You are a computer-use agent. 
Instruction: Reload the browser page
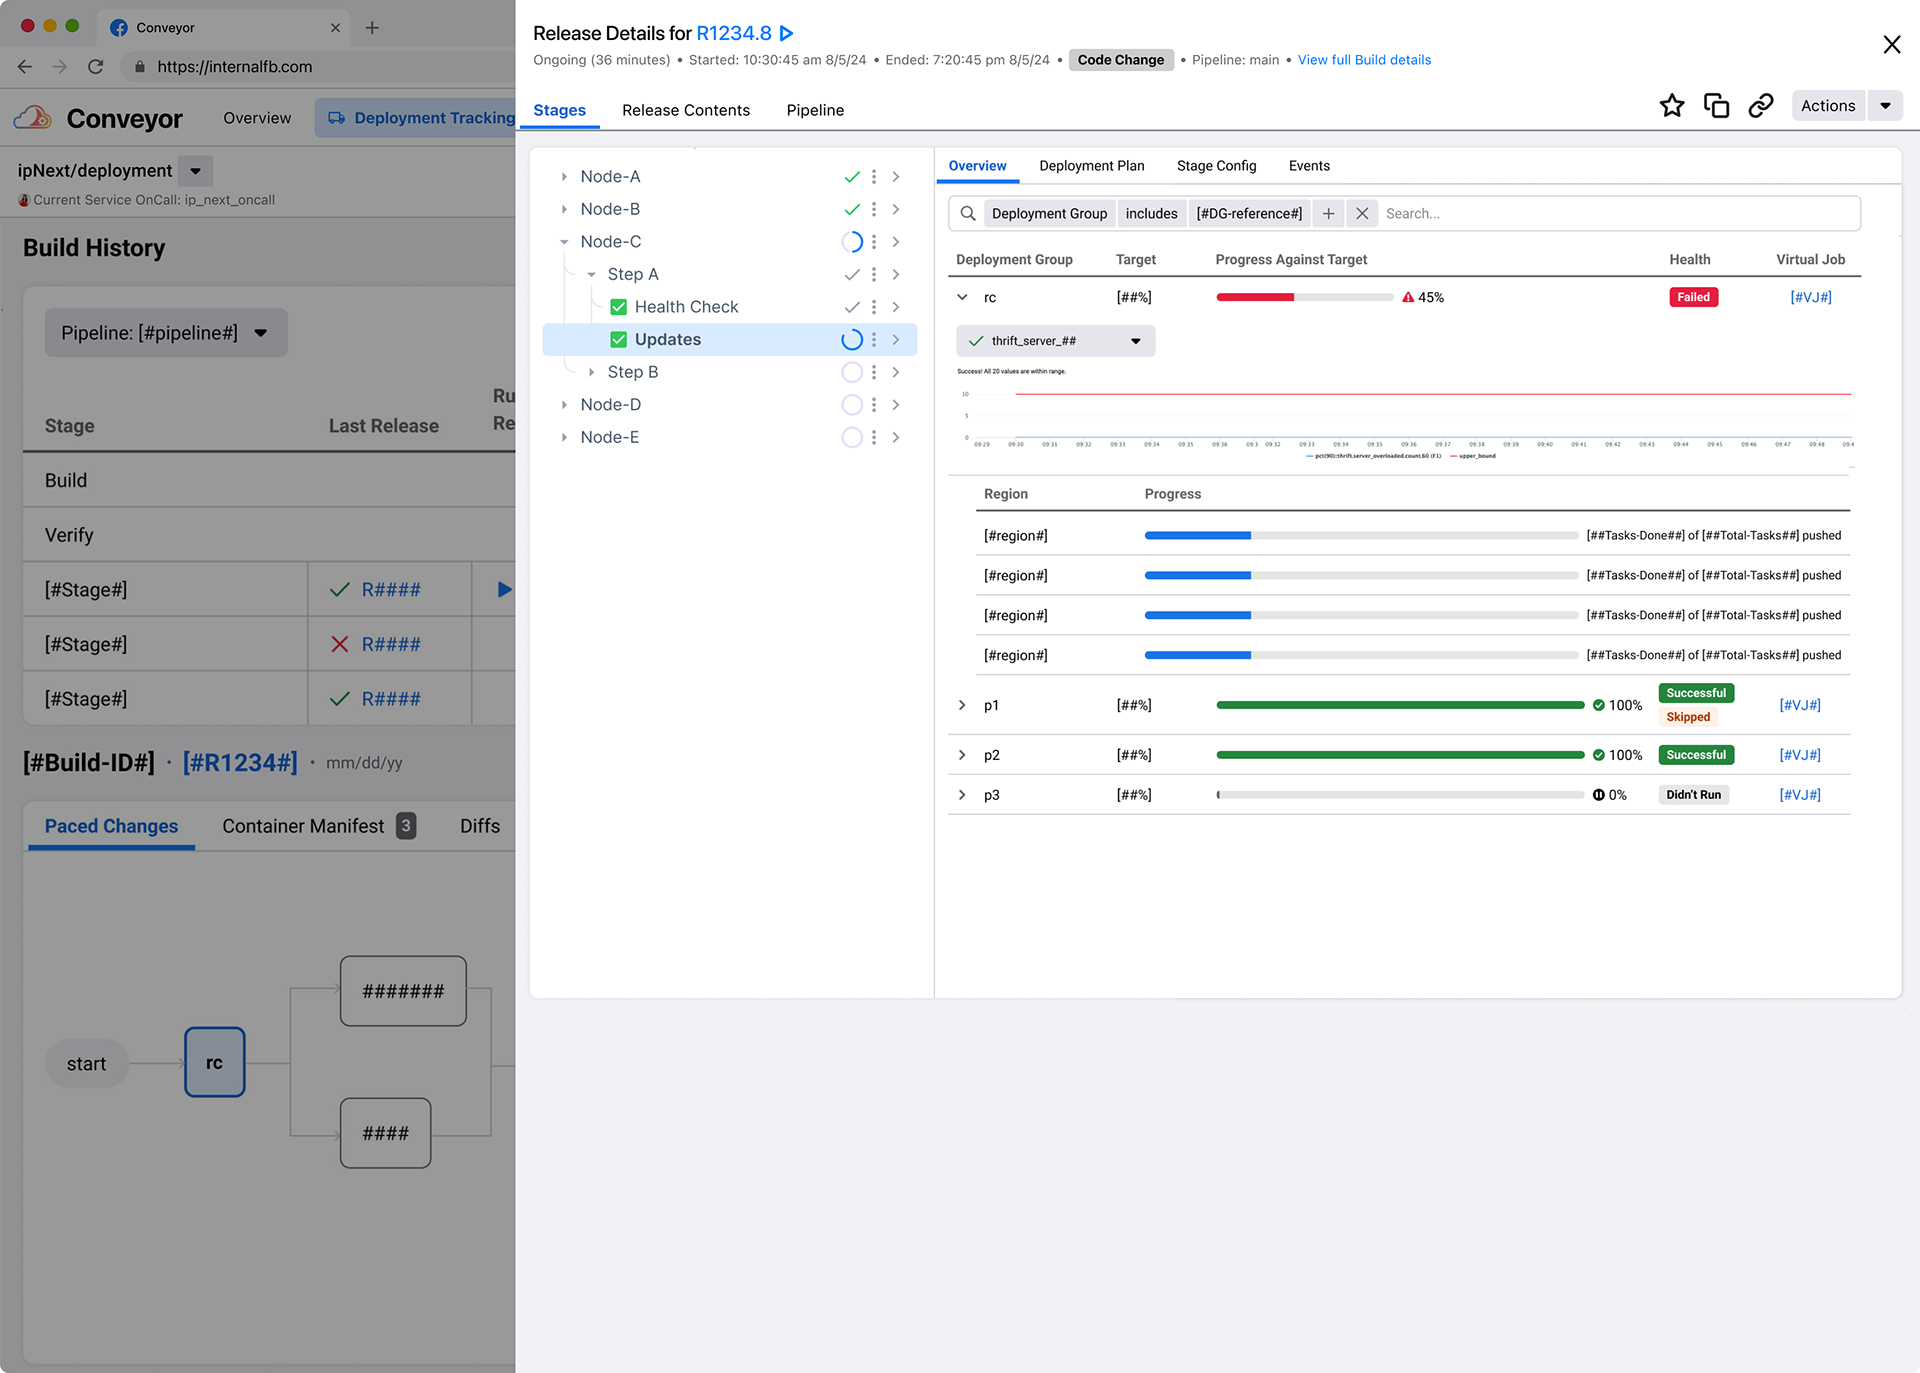click(x=96, y=66)
